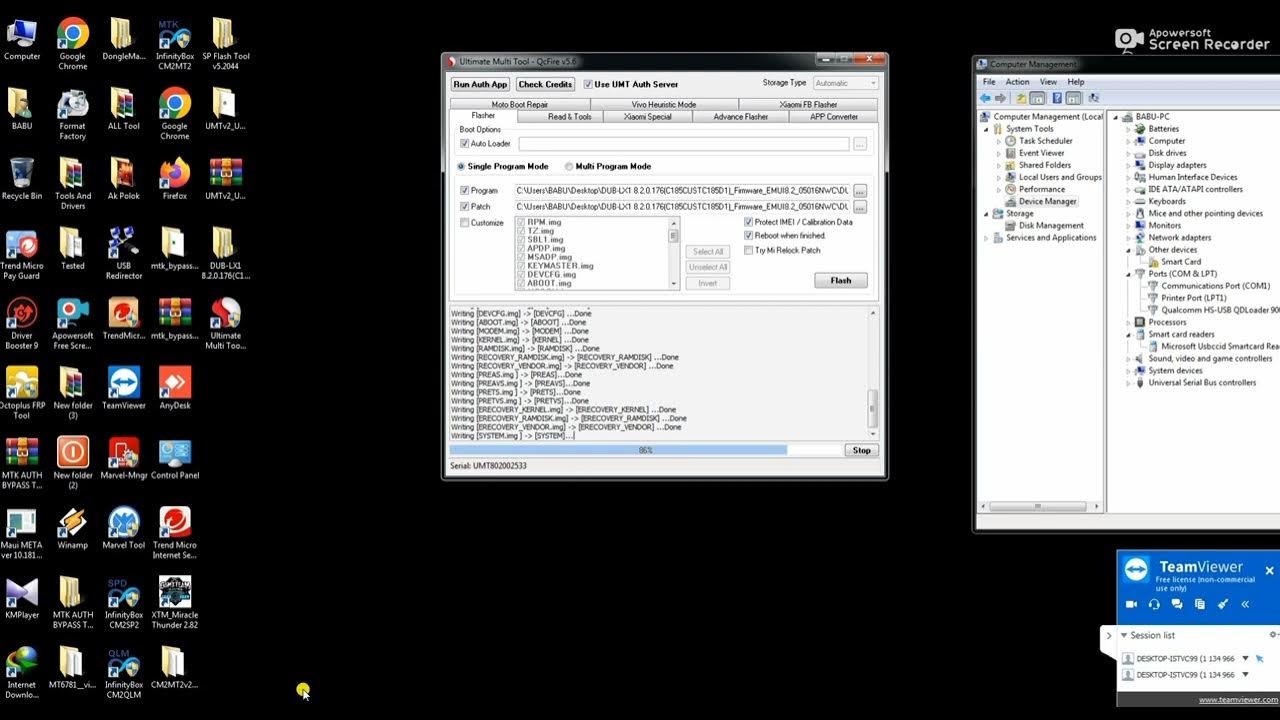Viewport: 1280px width, 720px height.
Task: Open the TeamViewer desktop shortcut
Action: (124, 388)
